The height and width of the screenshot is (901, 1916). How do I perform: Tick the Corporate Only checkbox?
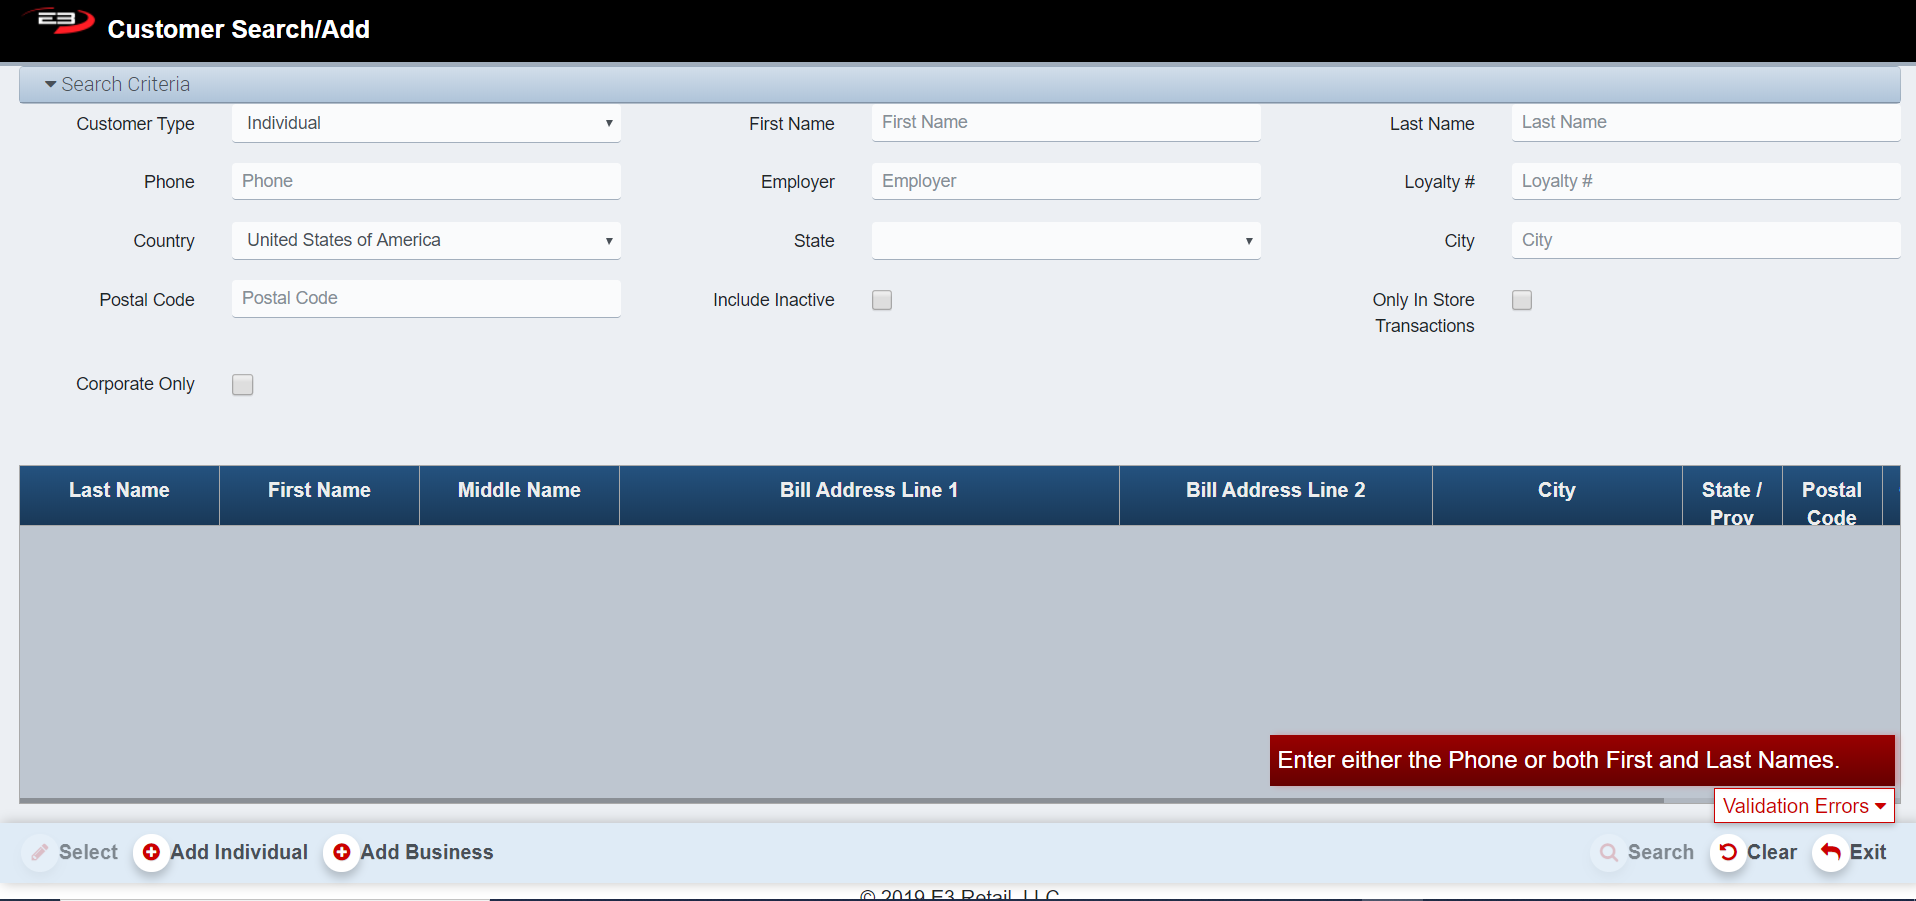[243, 385]
